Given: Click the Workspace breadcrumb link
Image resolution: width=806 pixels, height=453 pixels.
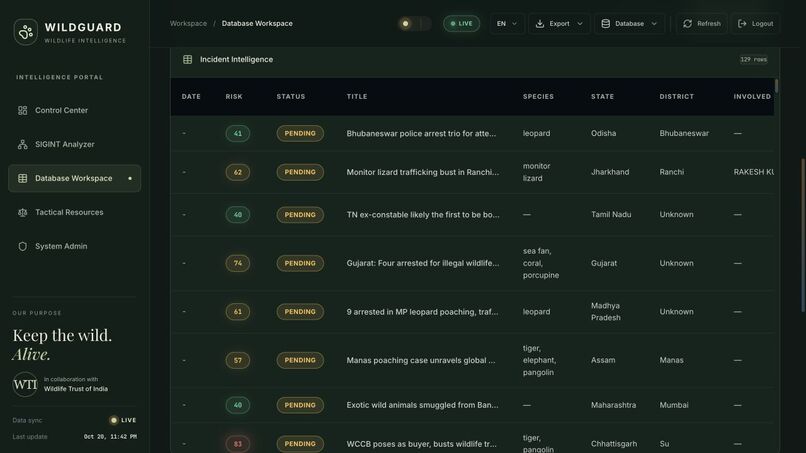Looking at the screenshot, I should click(188, 24).
